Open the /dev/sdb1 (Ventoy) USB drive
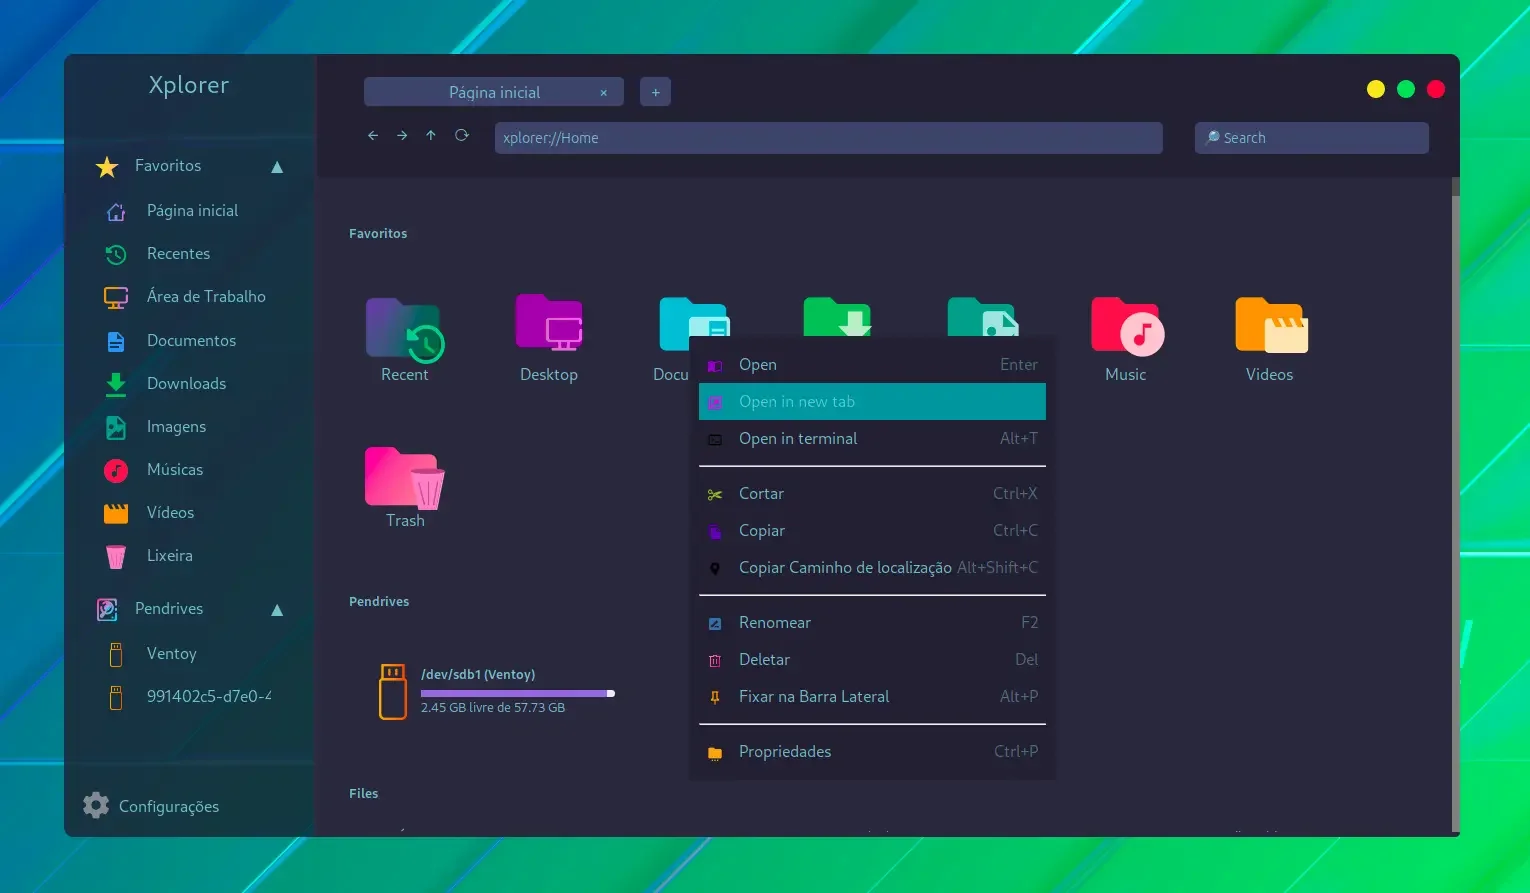Screen dimensions: 1530x893 pos(393,691)
